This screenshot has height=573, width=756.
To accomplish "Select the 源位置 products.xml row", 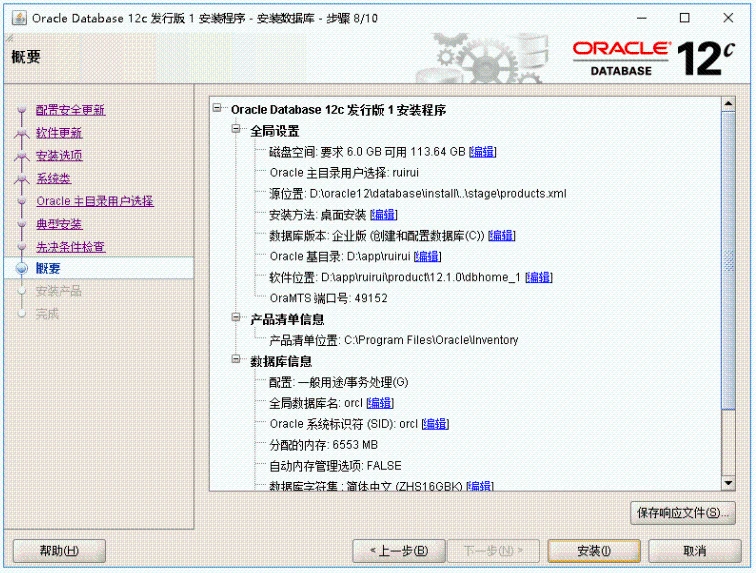I will point(418,193).
